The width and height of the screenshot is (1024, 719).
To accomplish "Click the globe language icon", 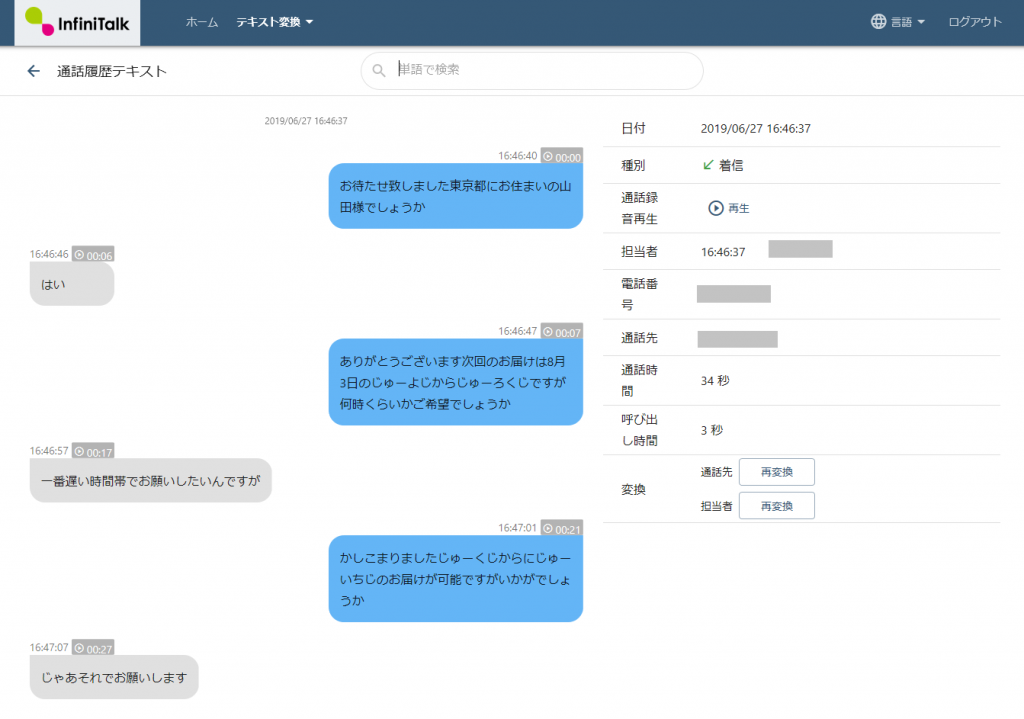I will [x=879, y=22].
